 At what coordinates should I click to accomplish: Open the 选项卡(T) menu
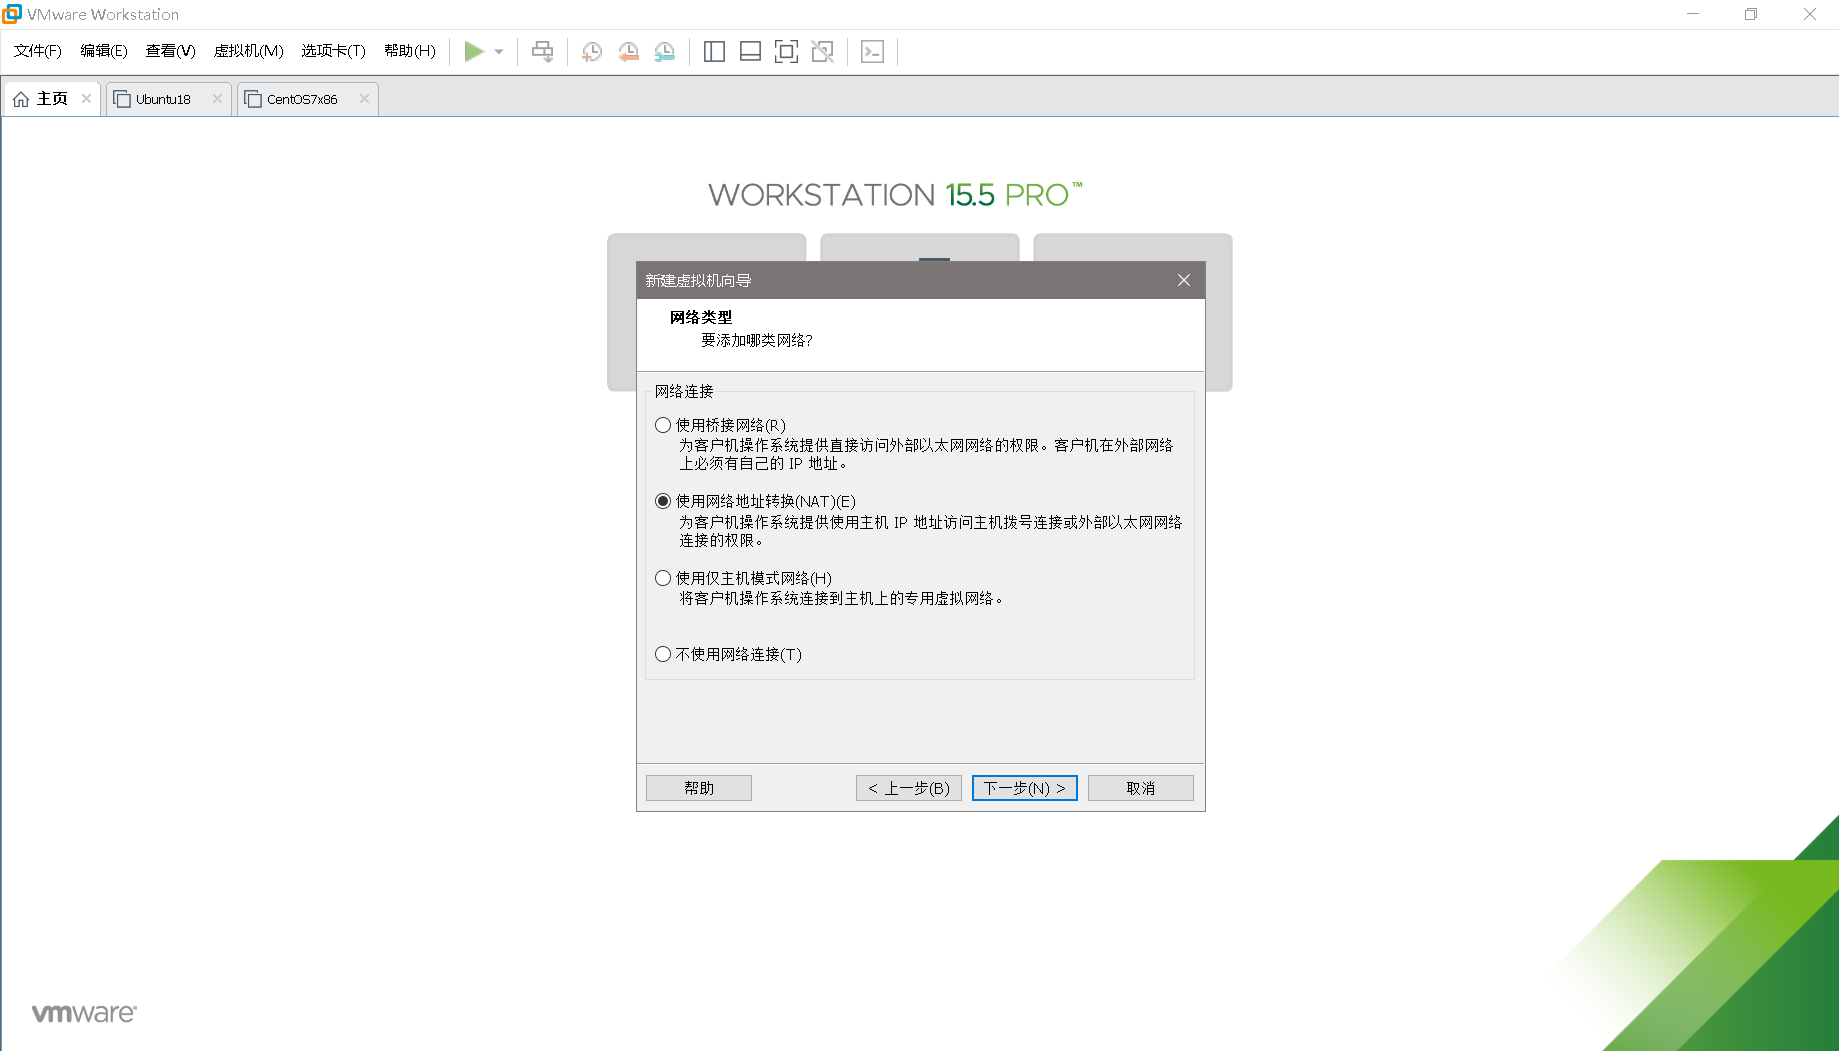point(333,51)
